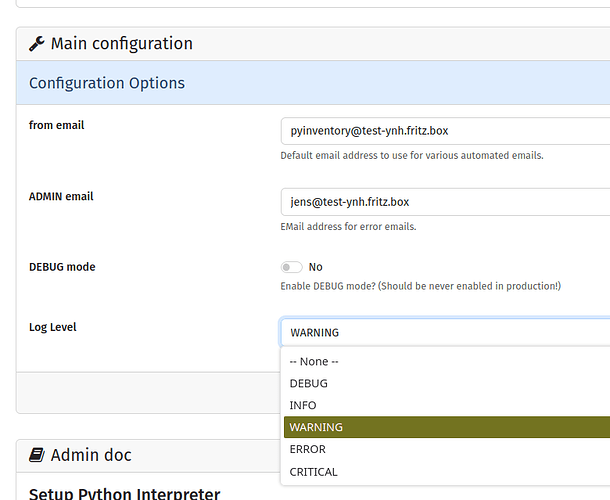Image resolution: width=610 pixels, height=500 pixels.
Task: Click the 'Log Level' field label
Action: (53, 327)
